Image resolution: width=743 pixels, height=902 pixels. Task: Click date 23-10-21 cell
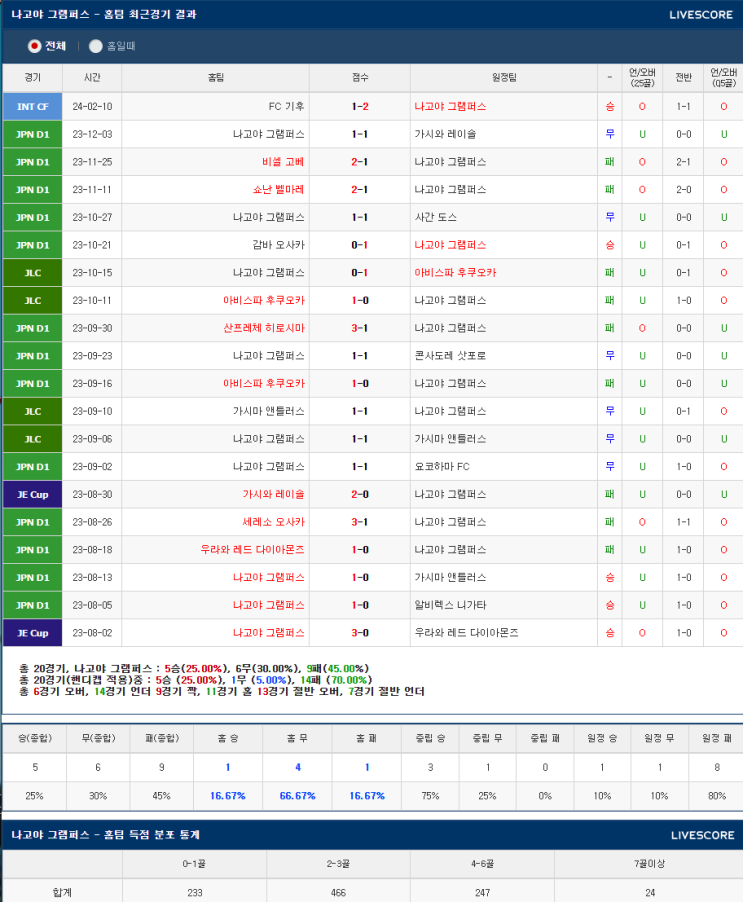coord(92,245)
